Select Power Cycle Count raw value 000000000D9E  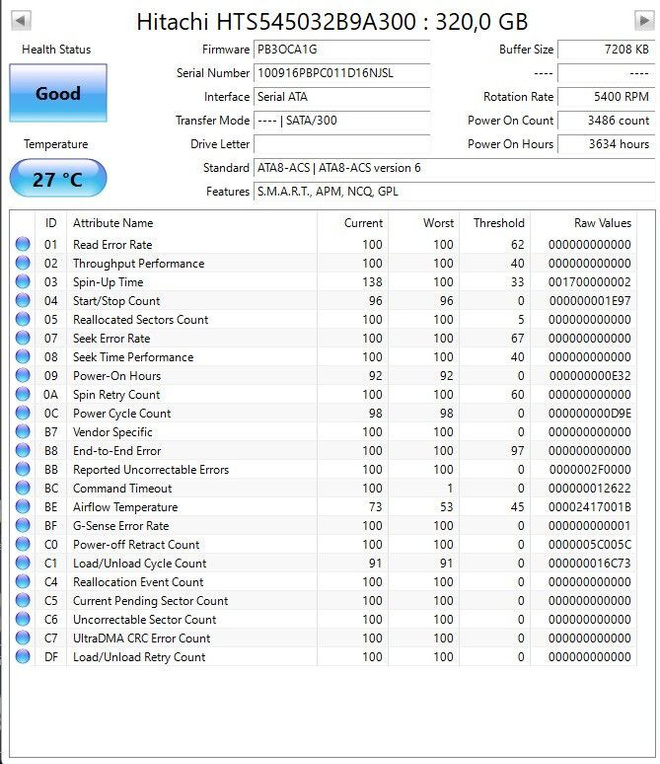pyautogui.click(x=589, y=413)
